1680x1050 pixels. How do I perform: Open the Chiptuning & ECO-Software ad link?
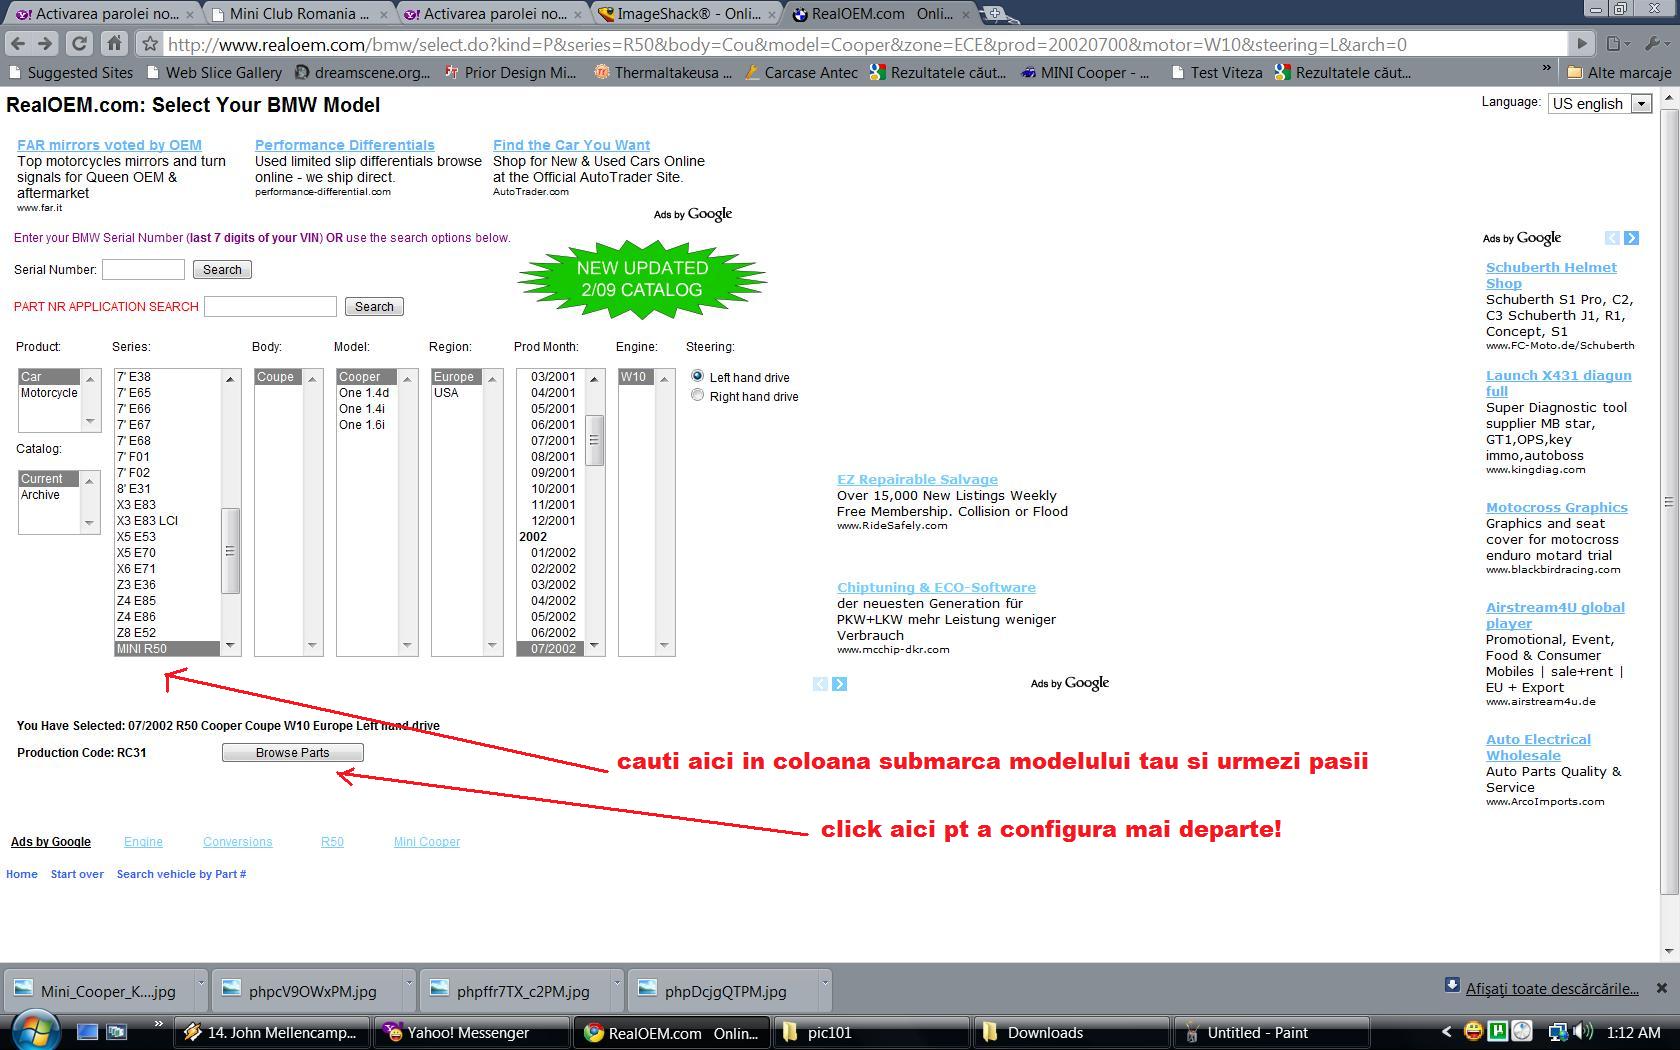pyautogui.click(x=936, y=587)
